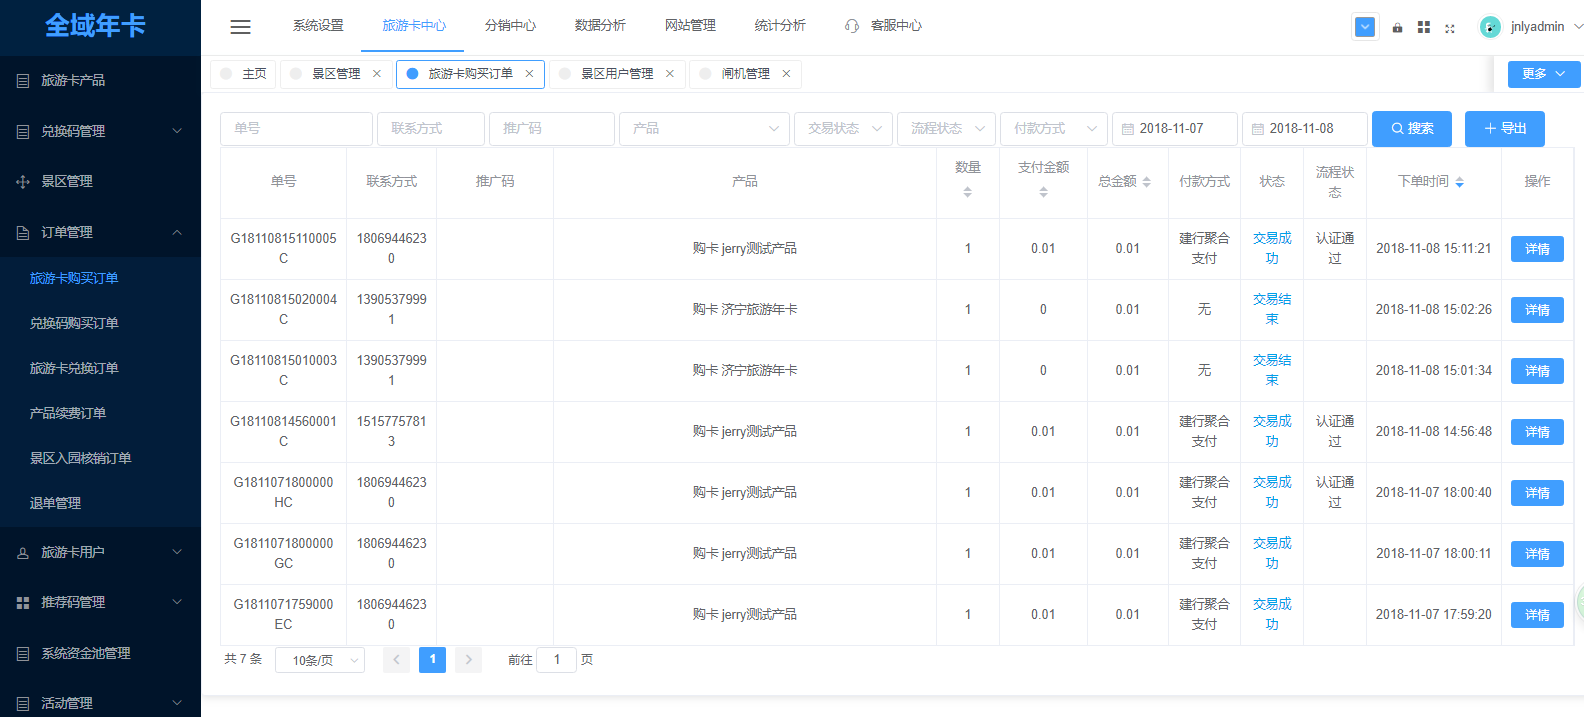Click the four-square grid icon in header
This screenshot has height=717, width=1584.
point(1423,27)
